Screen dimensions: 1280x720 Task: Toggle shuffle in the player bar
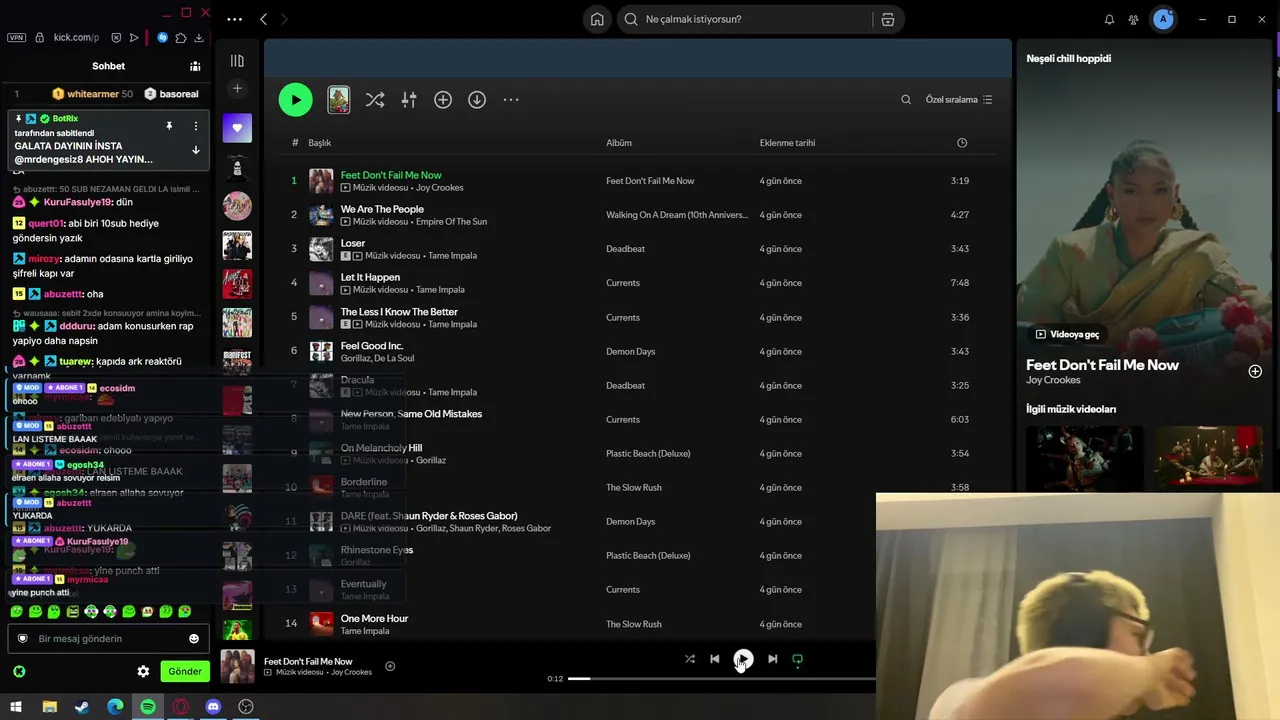point(690,659)
